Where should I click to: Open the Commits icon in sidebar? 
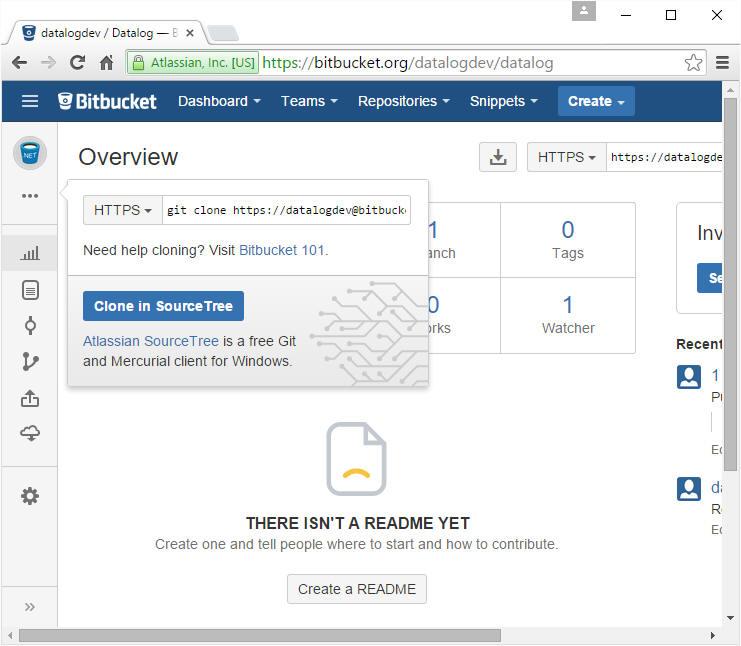click(30, 326)
